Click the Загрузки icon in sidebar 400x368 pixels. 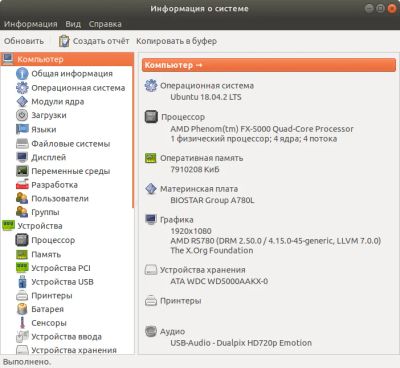(x=22, y=115)
